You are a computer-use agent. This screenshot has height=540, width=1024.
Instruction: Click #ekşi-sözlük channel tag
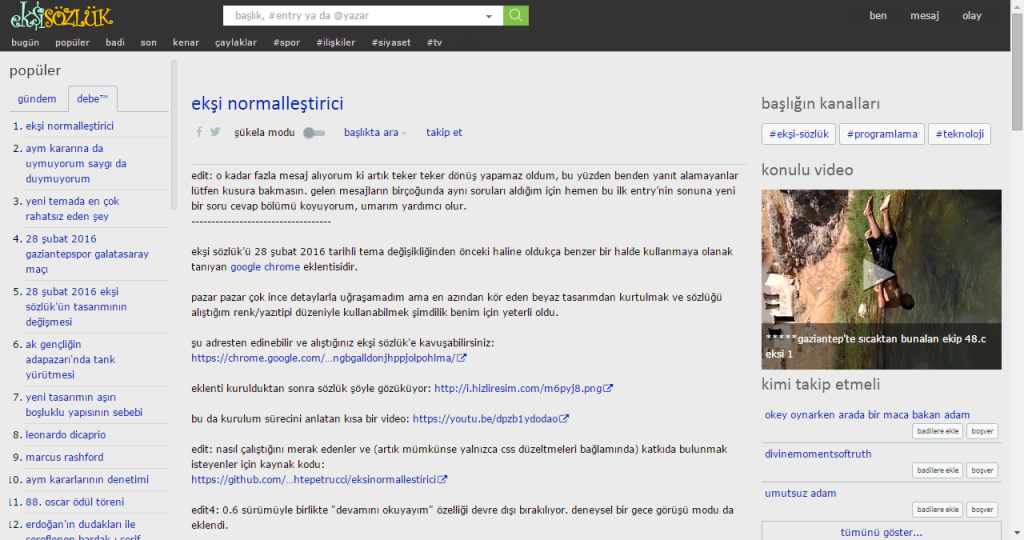coord(799,134)
